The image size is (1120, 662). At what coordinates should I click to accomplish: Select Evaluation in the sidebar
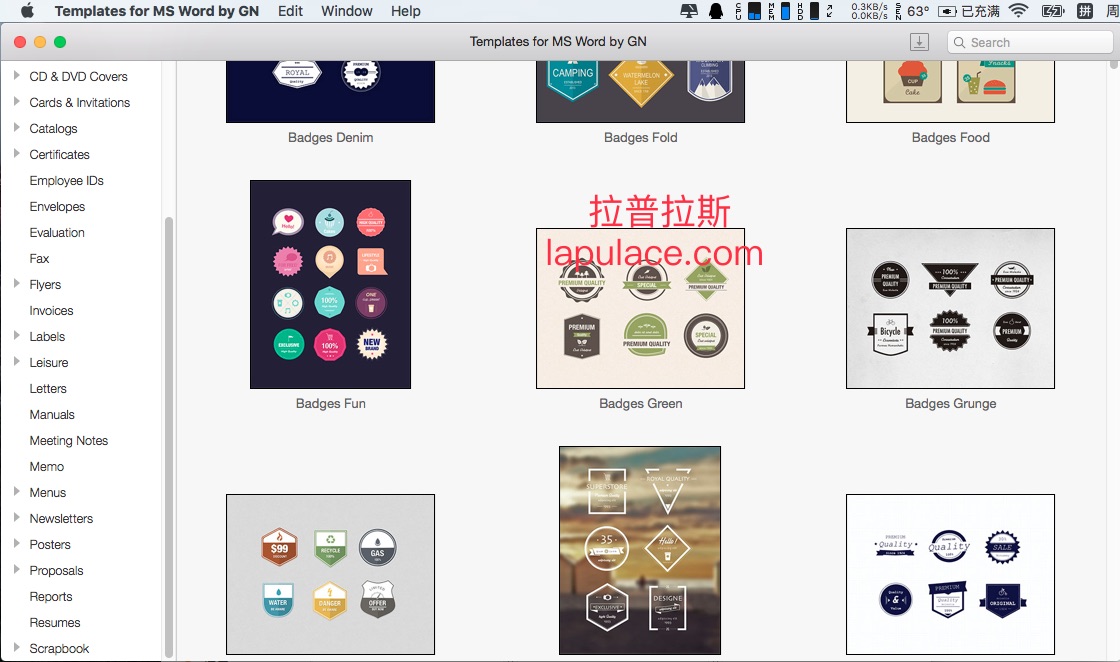(57, 233)
